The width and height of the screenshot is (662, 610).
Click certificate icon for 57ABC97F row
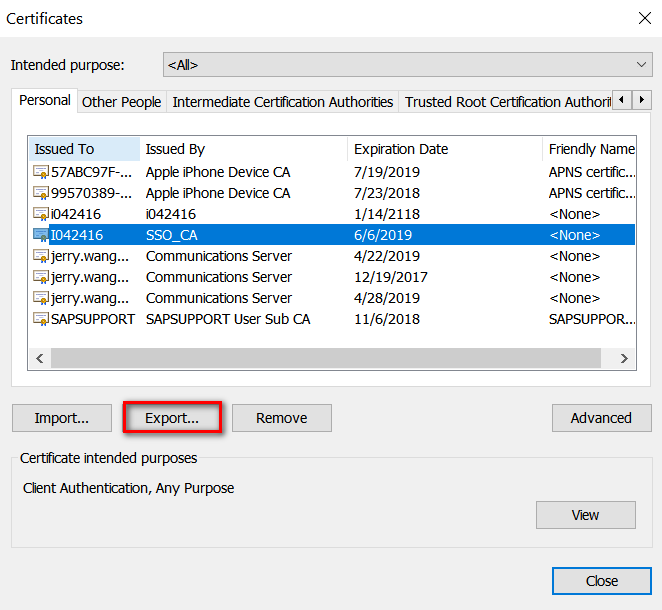(x=41, y=172)
